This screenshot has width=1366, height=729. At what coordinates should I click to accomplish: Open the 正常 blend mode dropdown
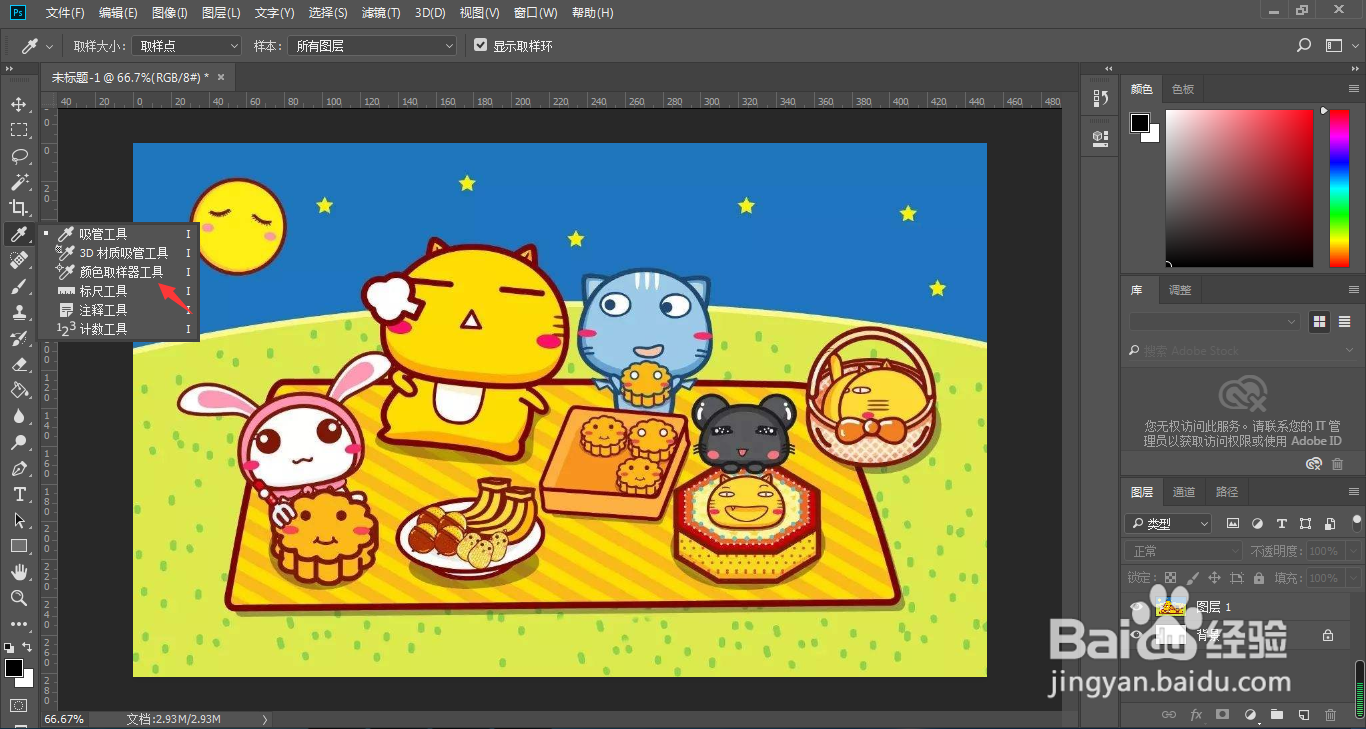(1184, 551)
